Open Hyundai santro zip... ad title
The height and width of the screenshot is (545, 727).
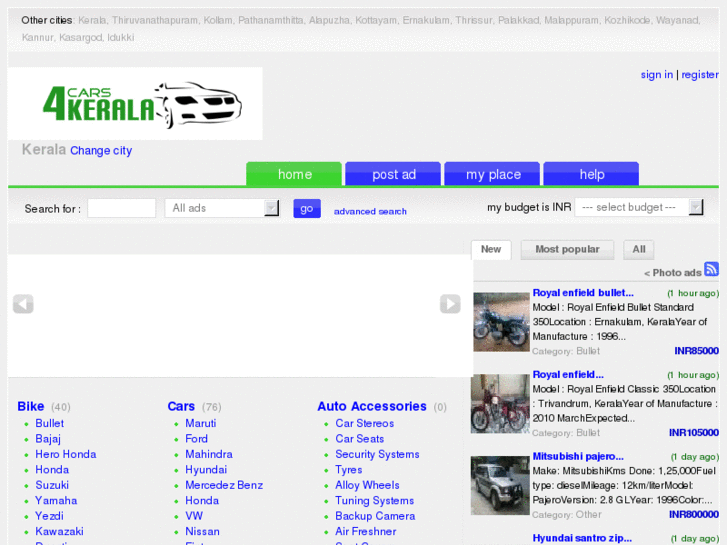tap(582, 538)
